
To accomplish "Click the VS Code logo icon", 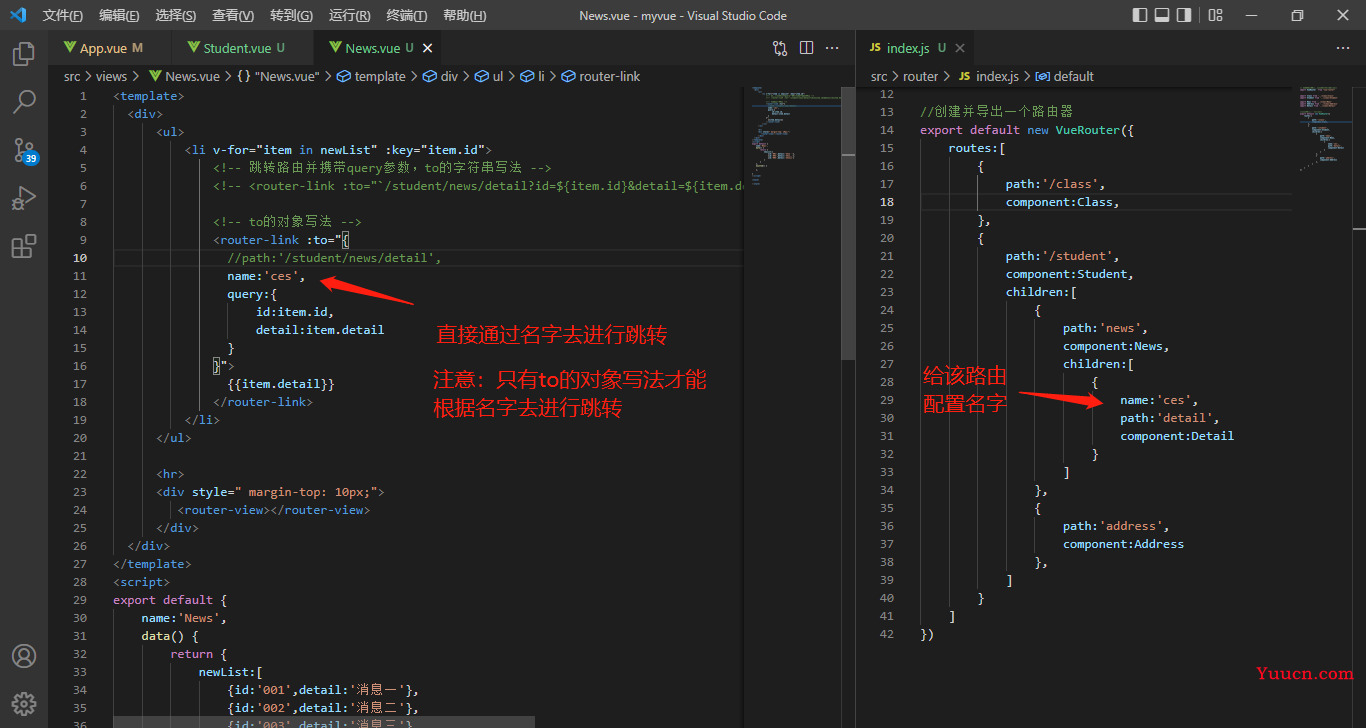I will click(x=18, y=15).
